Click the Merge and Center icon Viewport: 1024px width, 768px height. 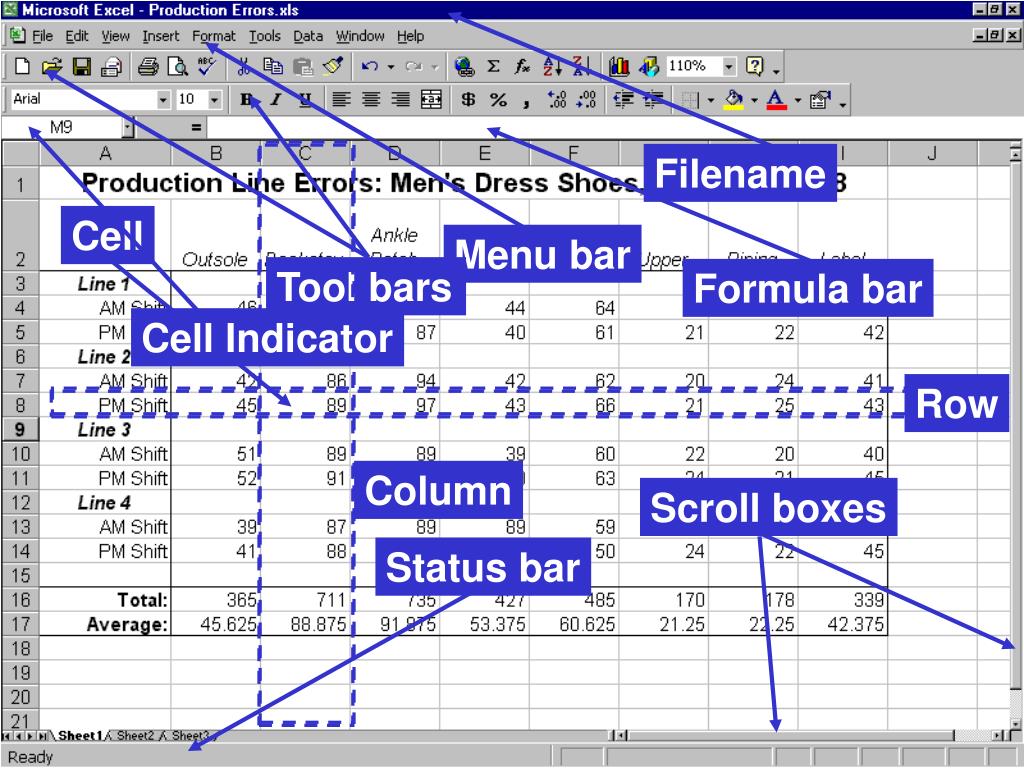[431, 99]
